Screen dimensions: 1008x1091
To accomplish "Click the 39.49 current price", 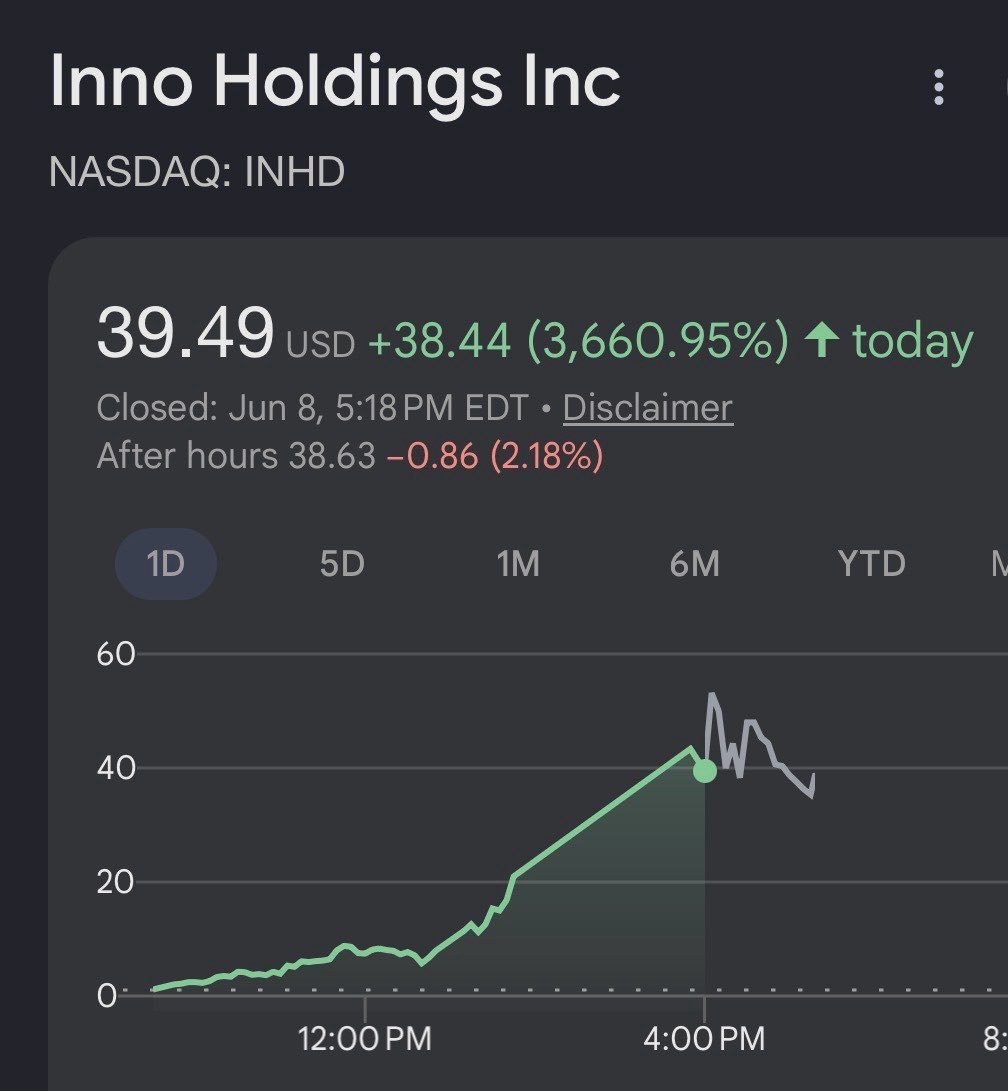I will pyautogui.click(x=185, y=334).
